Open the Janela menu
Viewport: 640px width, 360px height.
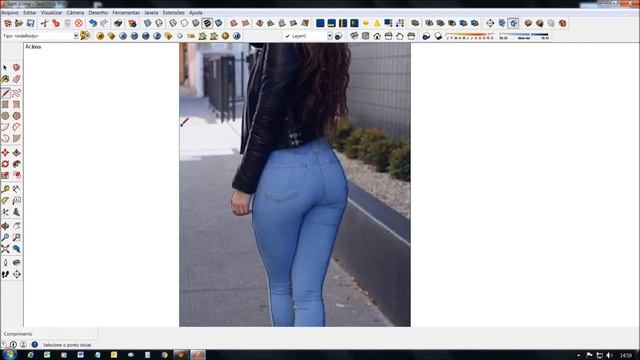pos(151,13)
